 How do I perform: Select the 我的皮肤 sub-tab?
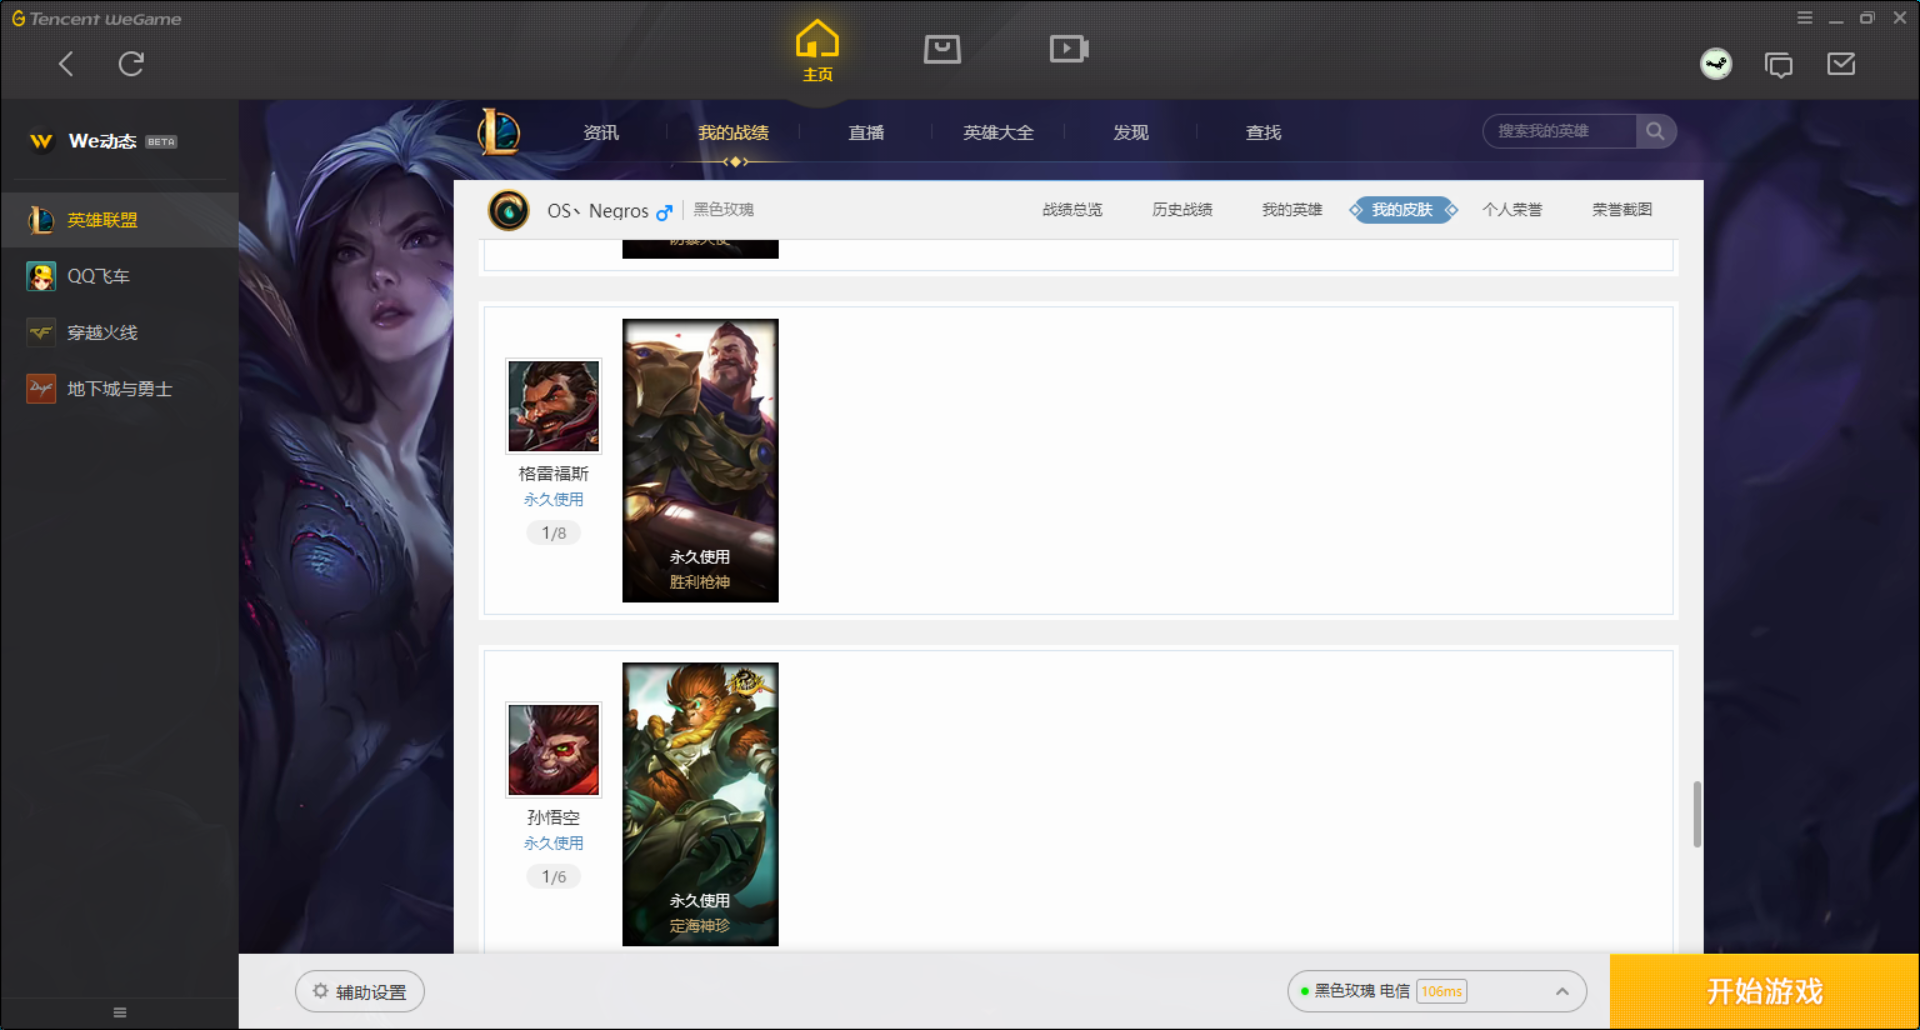[1402, 209]
